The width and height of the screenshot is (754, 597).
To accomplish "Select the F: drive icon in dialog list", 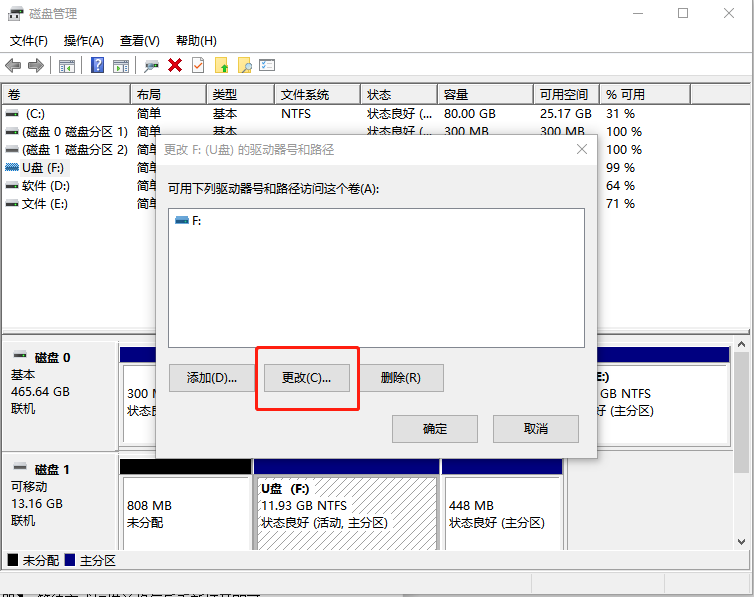I will pyautogui.click(x=182, y=221).
